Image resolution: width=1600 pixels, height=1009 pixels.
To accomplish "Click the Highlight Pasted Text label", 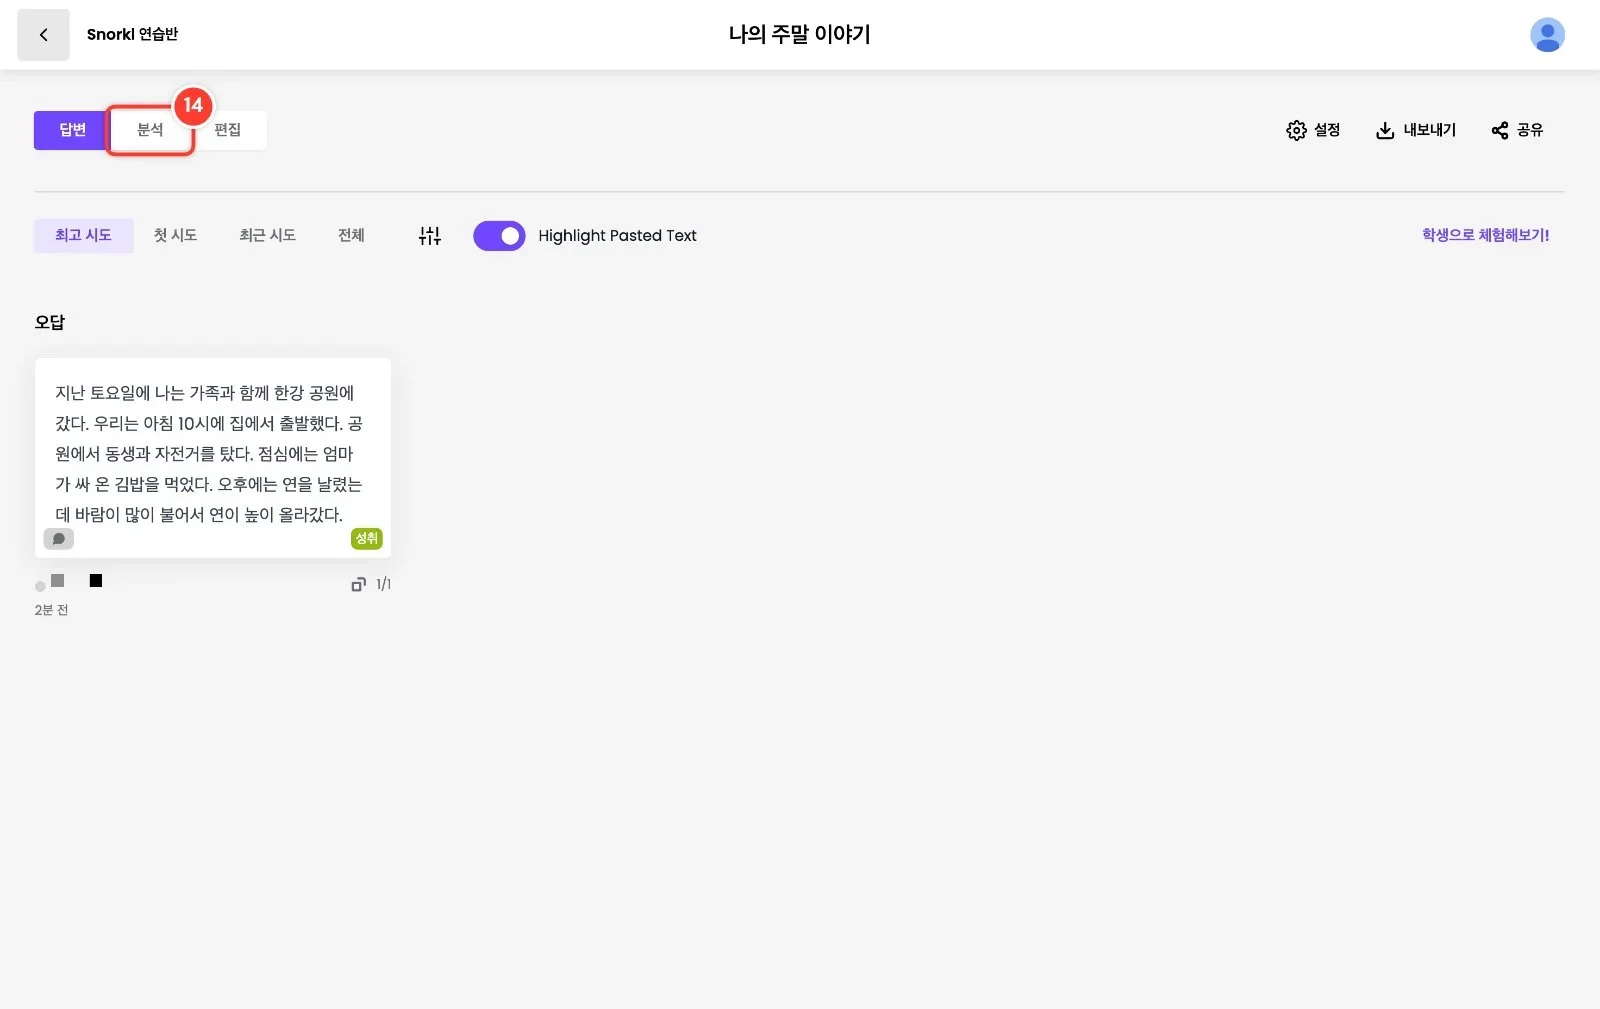I will 617,236.
